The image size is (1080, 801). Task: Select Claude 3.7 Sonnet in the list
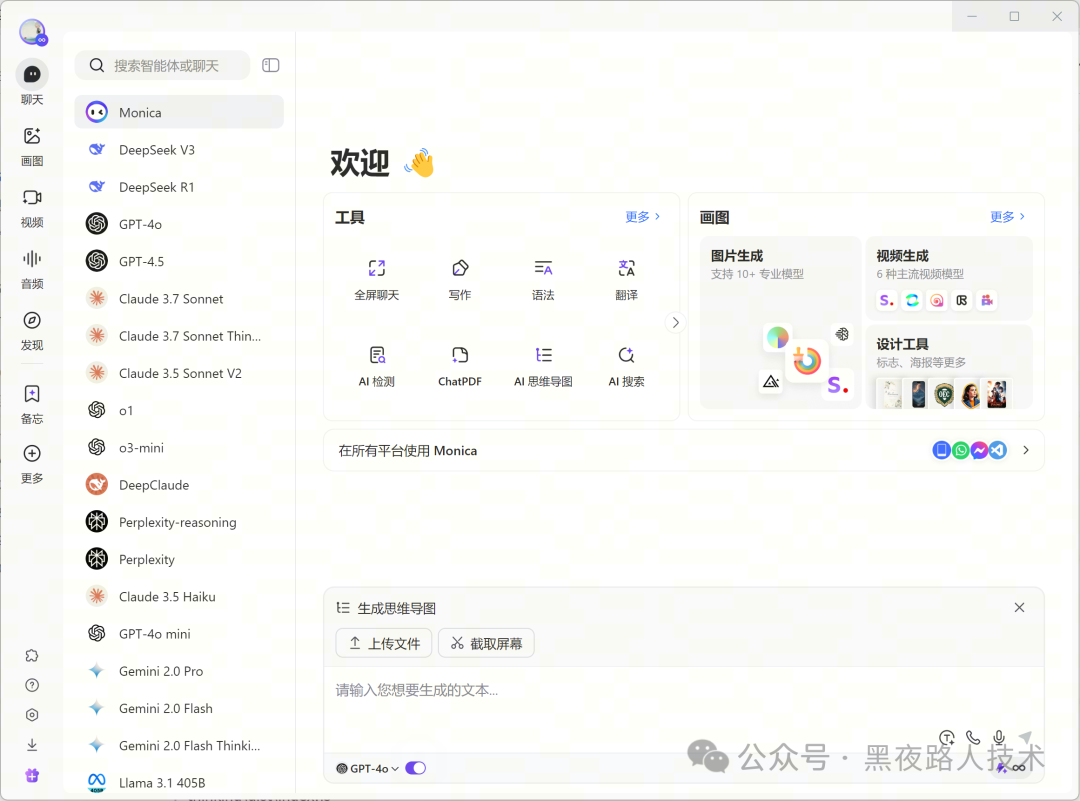[x=179, y=298]
